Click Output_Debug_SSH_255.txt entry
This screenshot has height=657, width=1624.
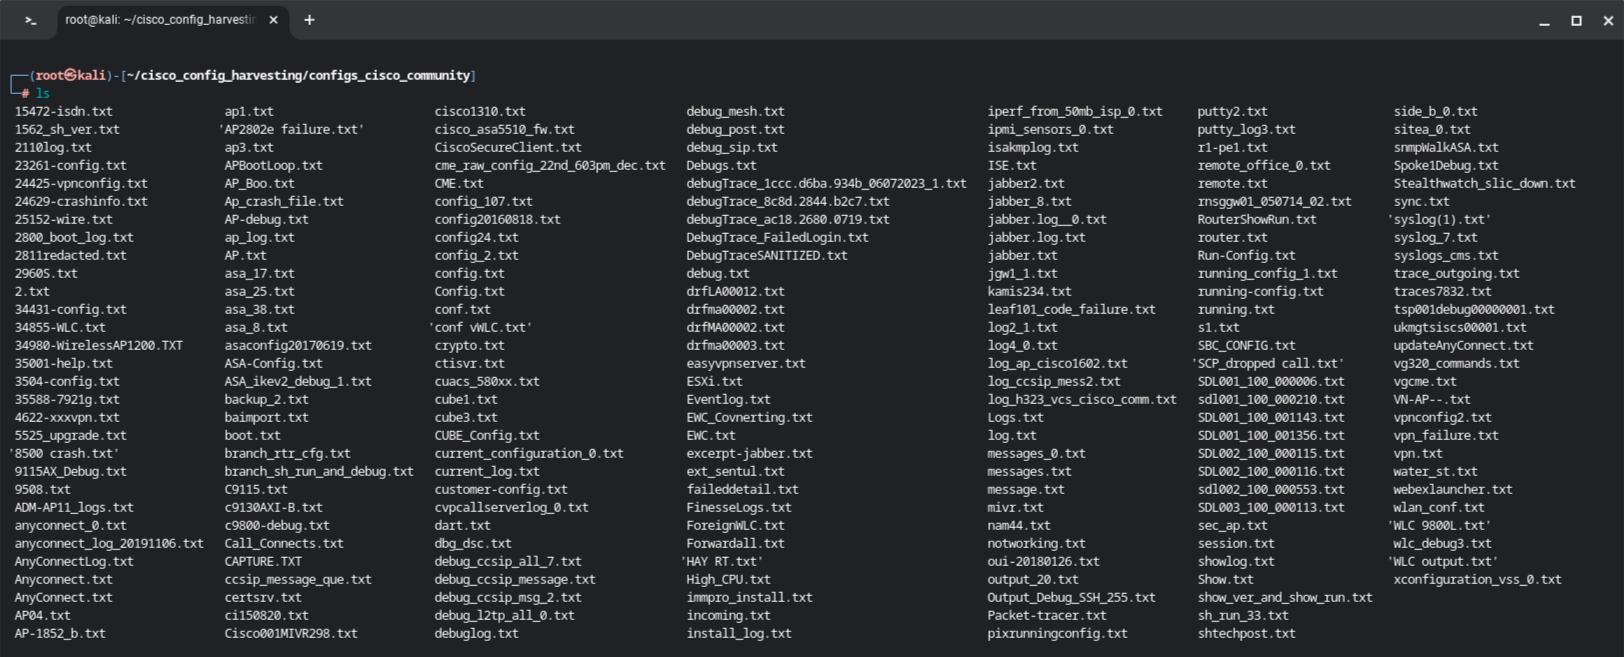(1072, 598)
